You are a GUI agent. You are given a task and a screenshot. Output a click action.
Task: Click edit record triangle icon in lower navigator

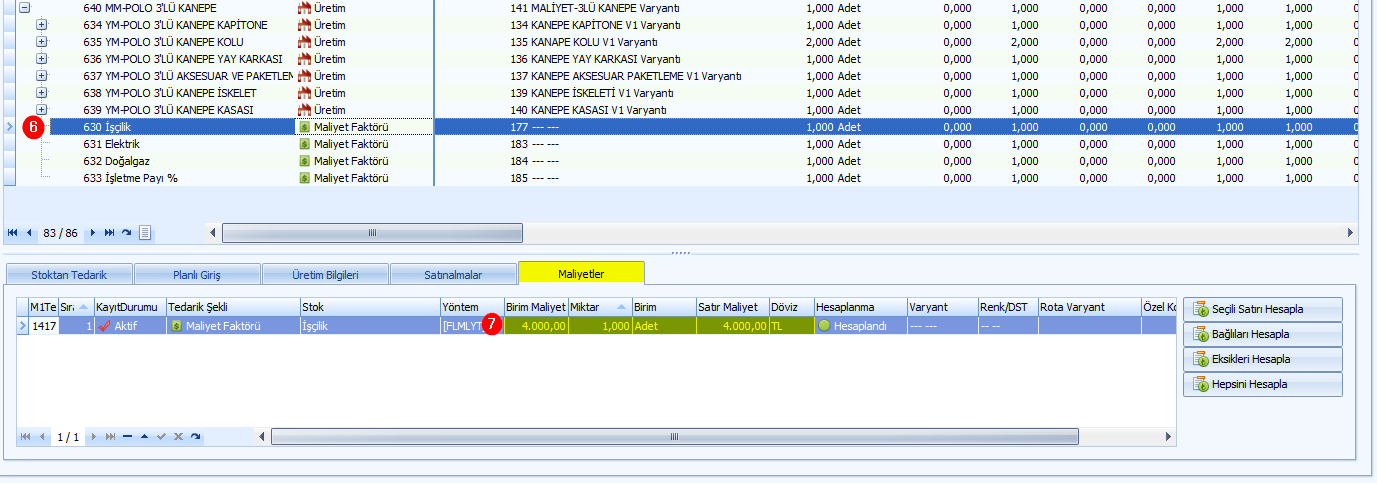click(144, 437)
